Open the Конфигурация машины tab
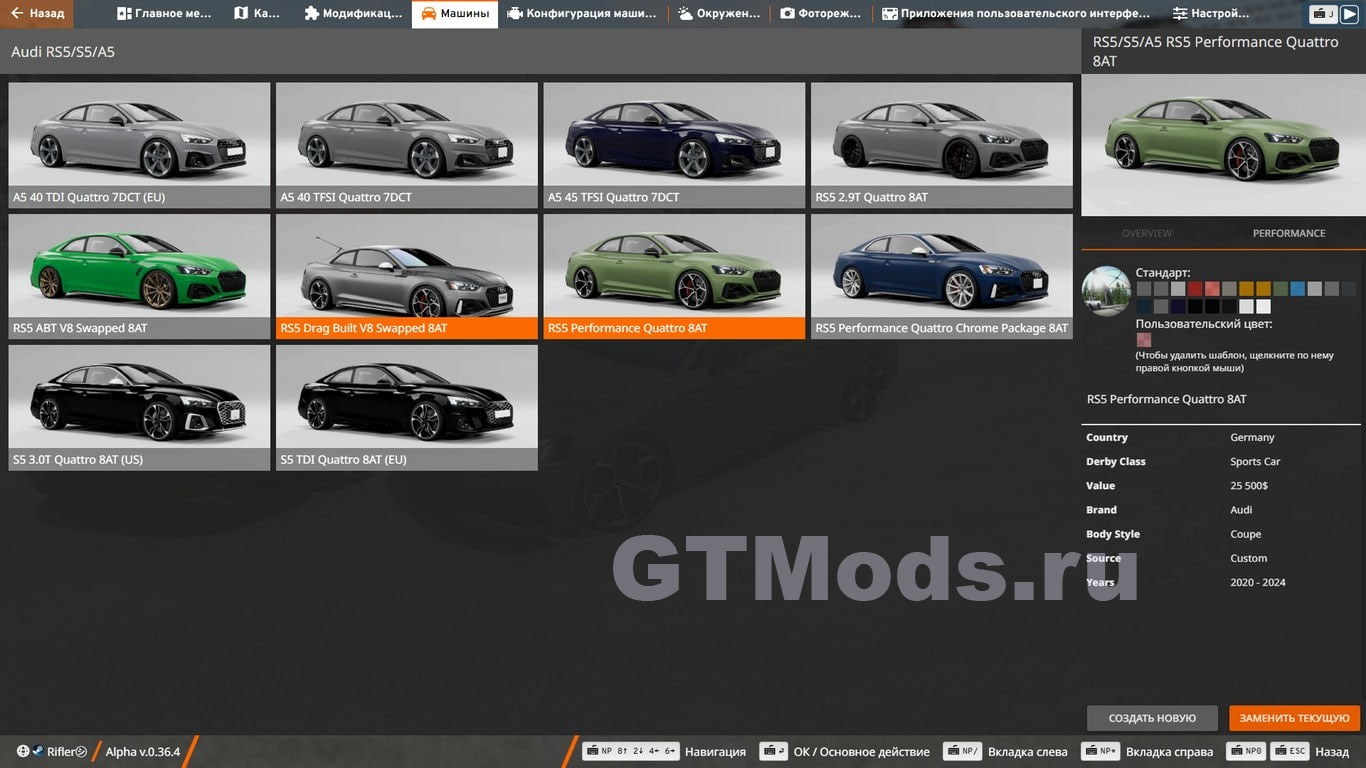This screenshot has height=768, width=1366. point(581,14)
